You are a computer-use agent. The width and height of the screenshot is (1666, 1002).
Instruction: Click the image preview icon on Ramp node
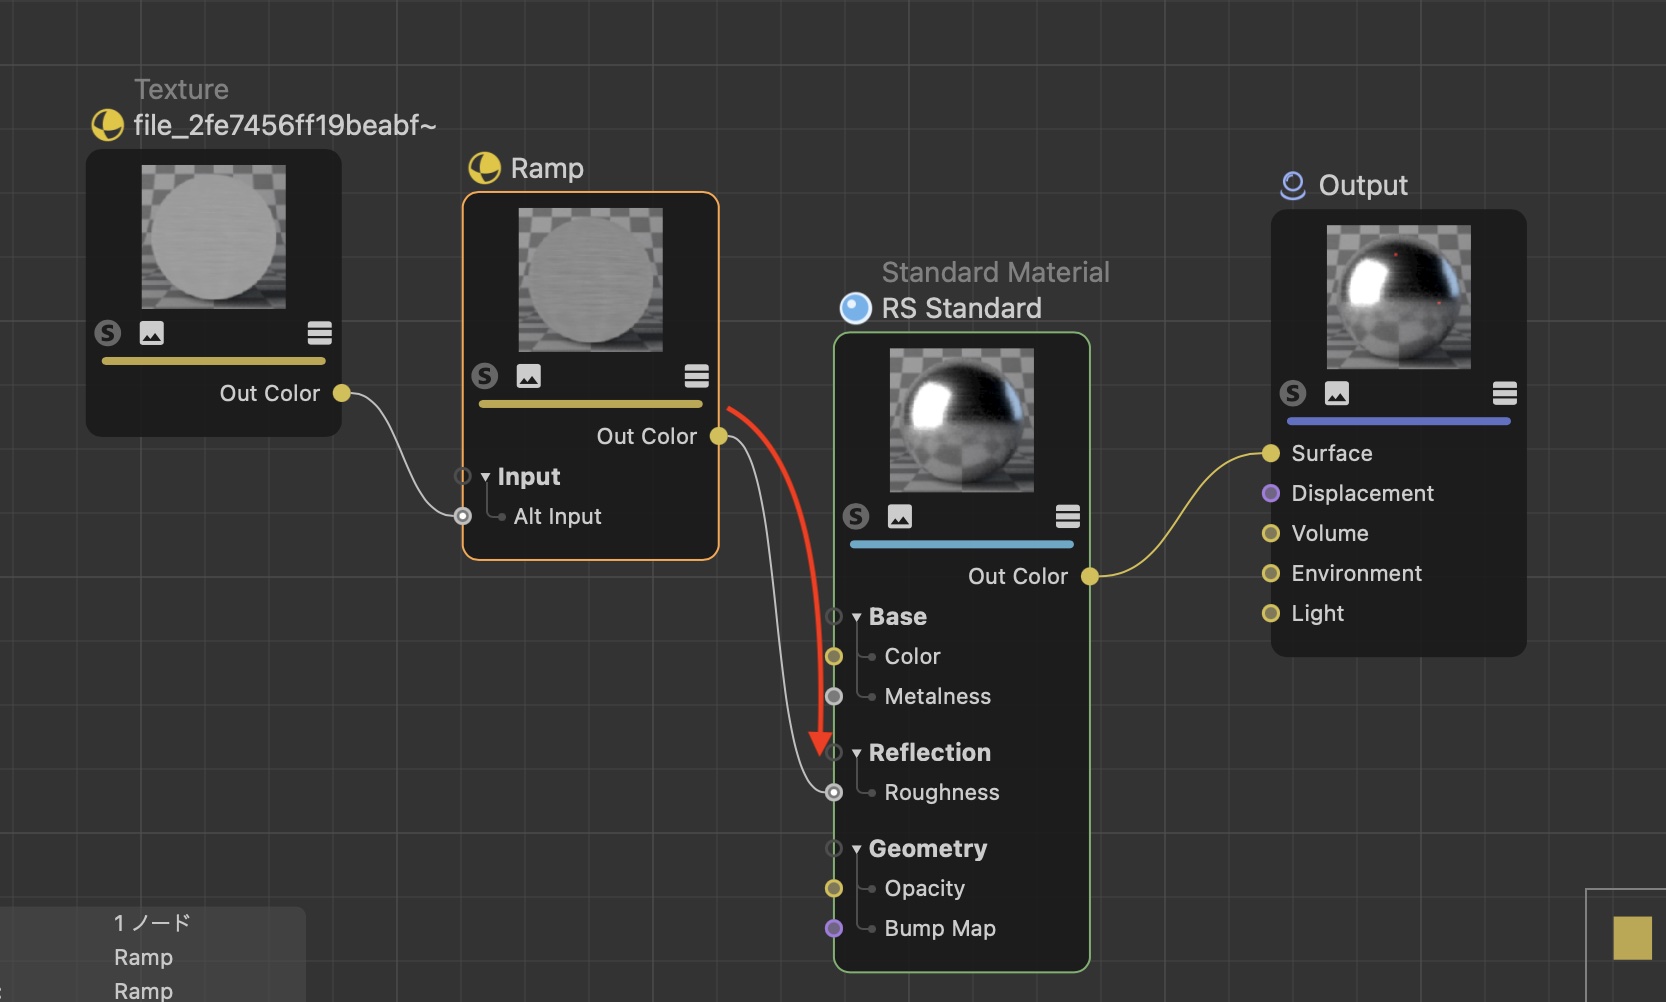[x=528, y=376]
